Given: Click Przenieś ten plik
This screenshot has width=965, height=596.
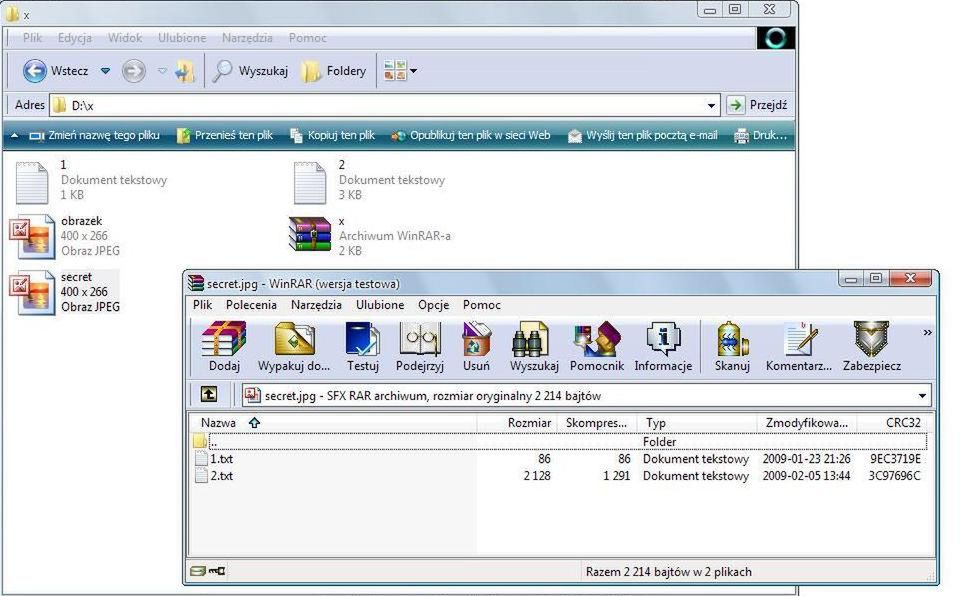Looking at the screenshot, I should tap(225, 135).
